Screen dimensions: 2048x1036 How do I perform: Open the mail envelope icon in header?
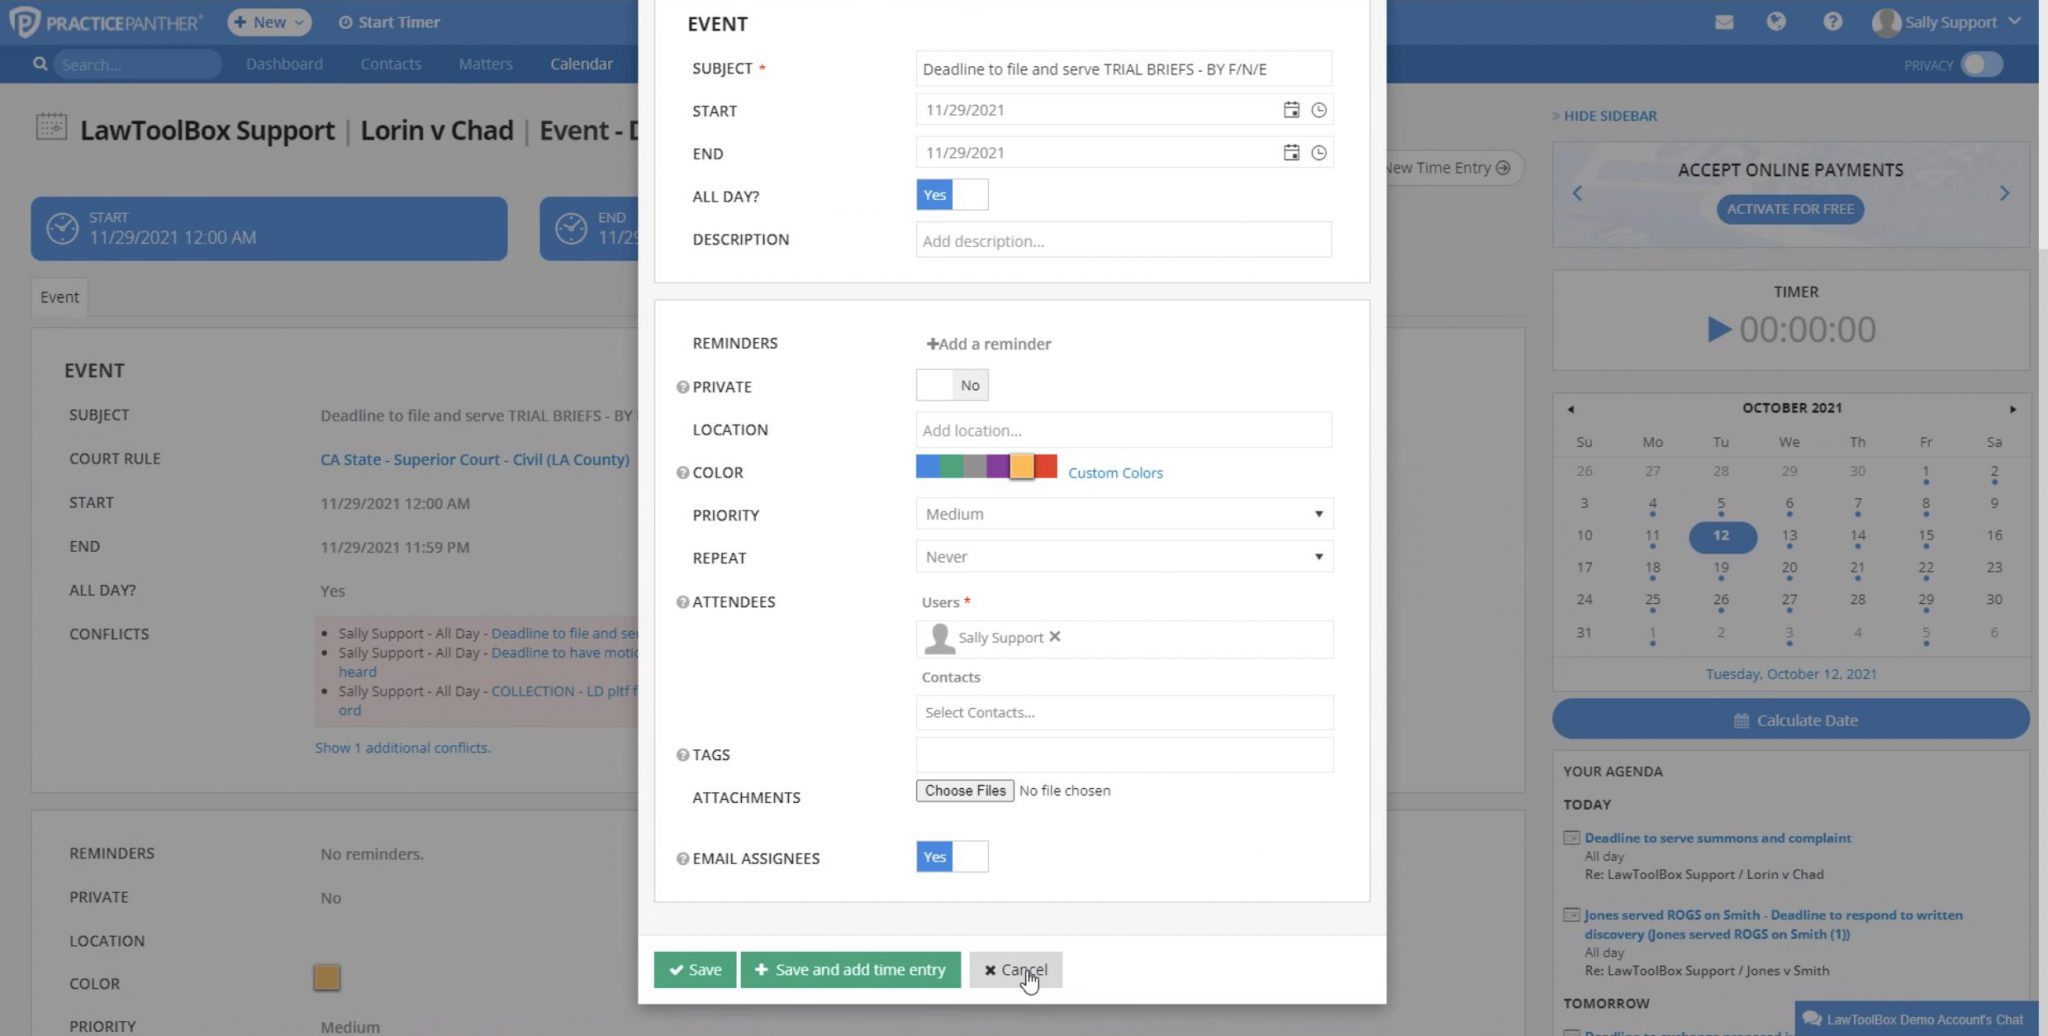coord(1724,22)
